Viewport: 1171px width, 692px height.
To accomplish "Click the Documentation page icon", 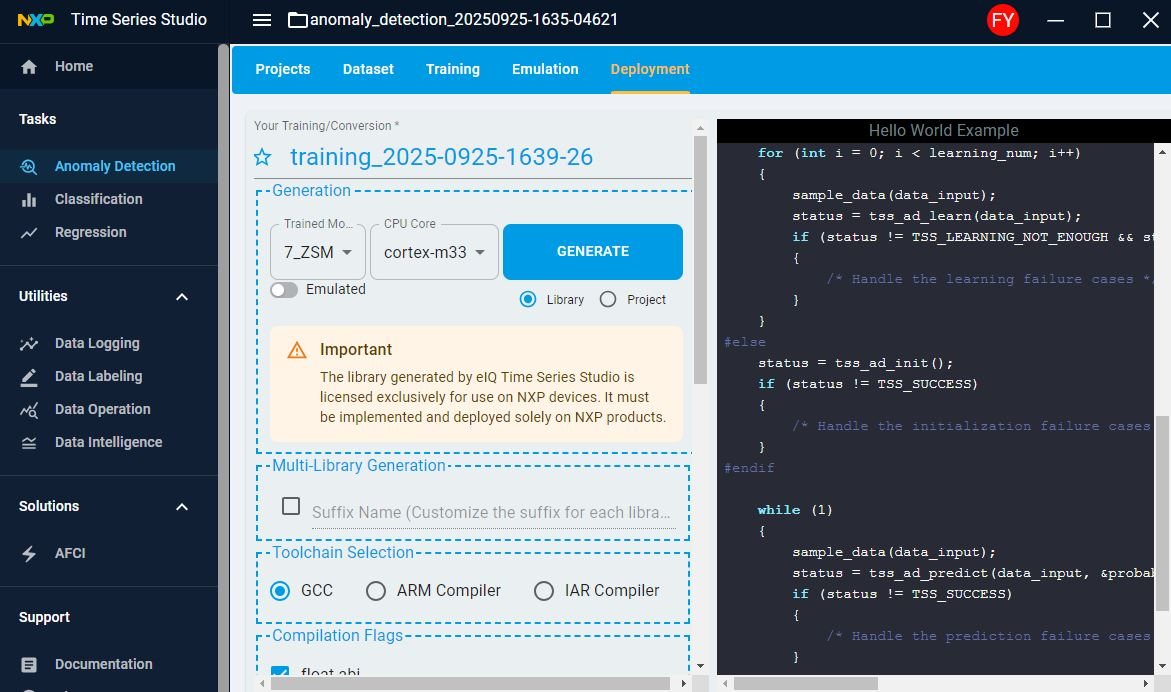I will point(29,664).
